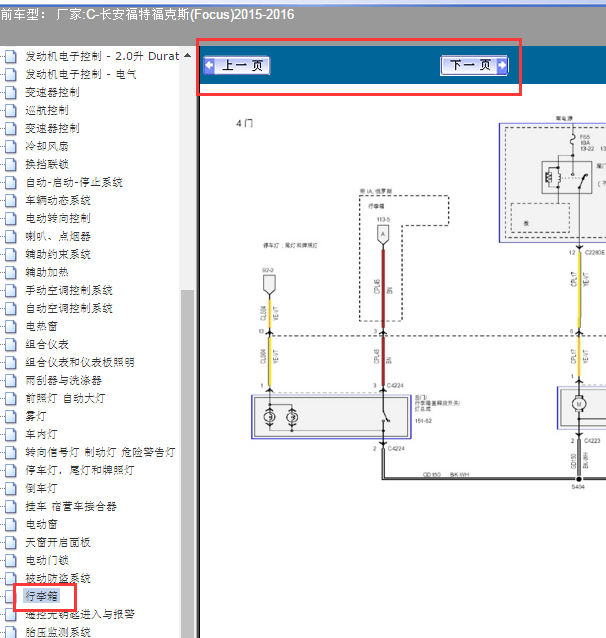Click the tree panel scrollbar thumb
This screenshot has width=606, height=638.
187,464
